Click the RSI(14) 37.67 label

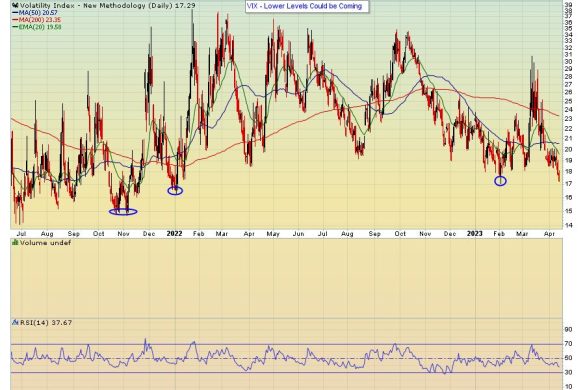pos(46,322)
